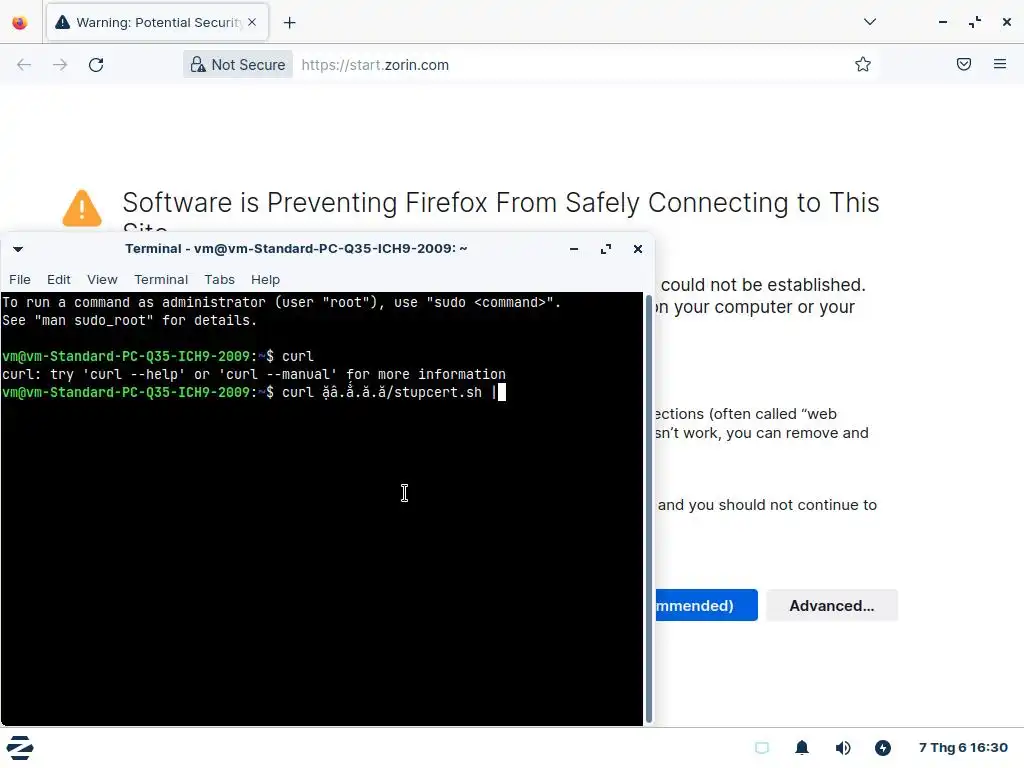
Task: Click the orange warning triangle icon
Action: (82, 208)
